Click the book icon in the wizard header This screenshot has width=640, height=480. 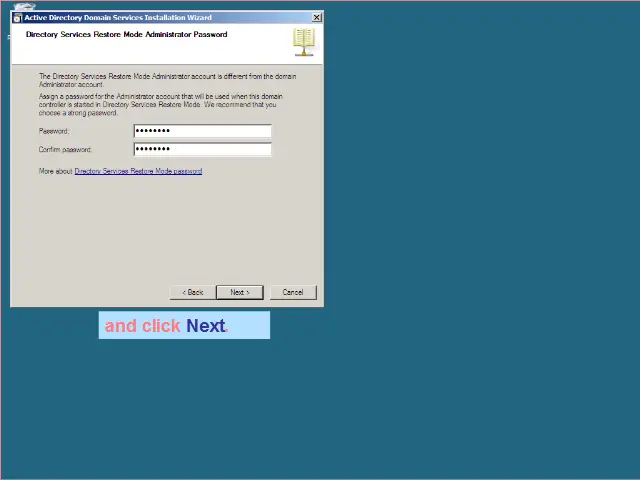tap(304, 42)
